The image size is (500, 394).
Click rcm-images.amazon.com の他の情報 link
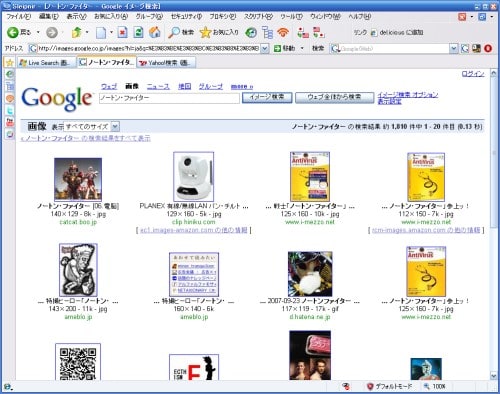pos(426,230)
